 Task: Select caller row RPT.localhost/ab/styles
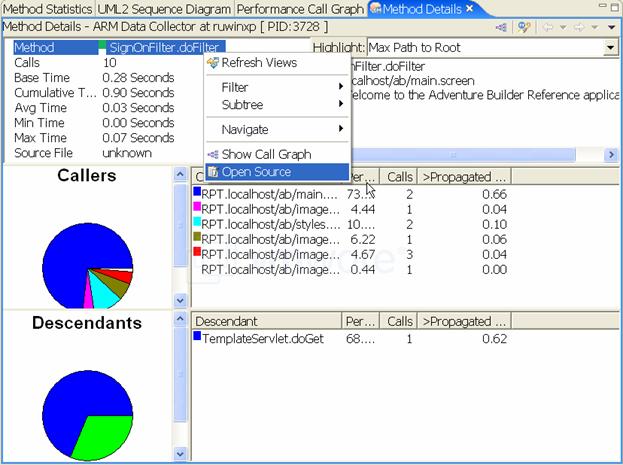pos(350,225)
